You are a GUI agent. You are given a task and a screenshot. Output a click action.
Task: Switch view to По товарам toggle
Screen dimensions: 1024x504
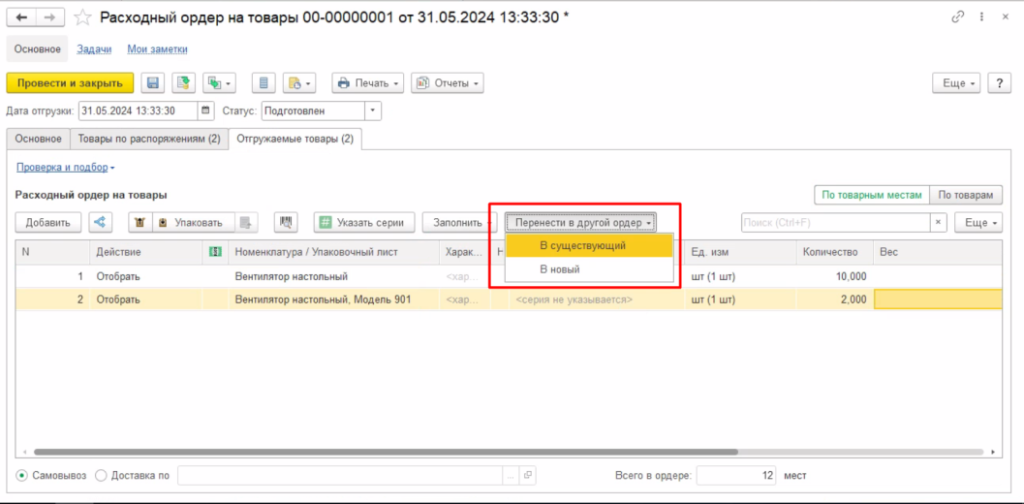pyautogui.click(x=965, y=196)
